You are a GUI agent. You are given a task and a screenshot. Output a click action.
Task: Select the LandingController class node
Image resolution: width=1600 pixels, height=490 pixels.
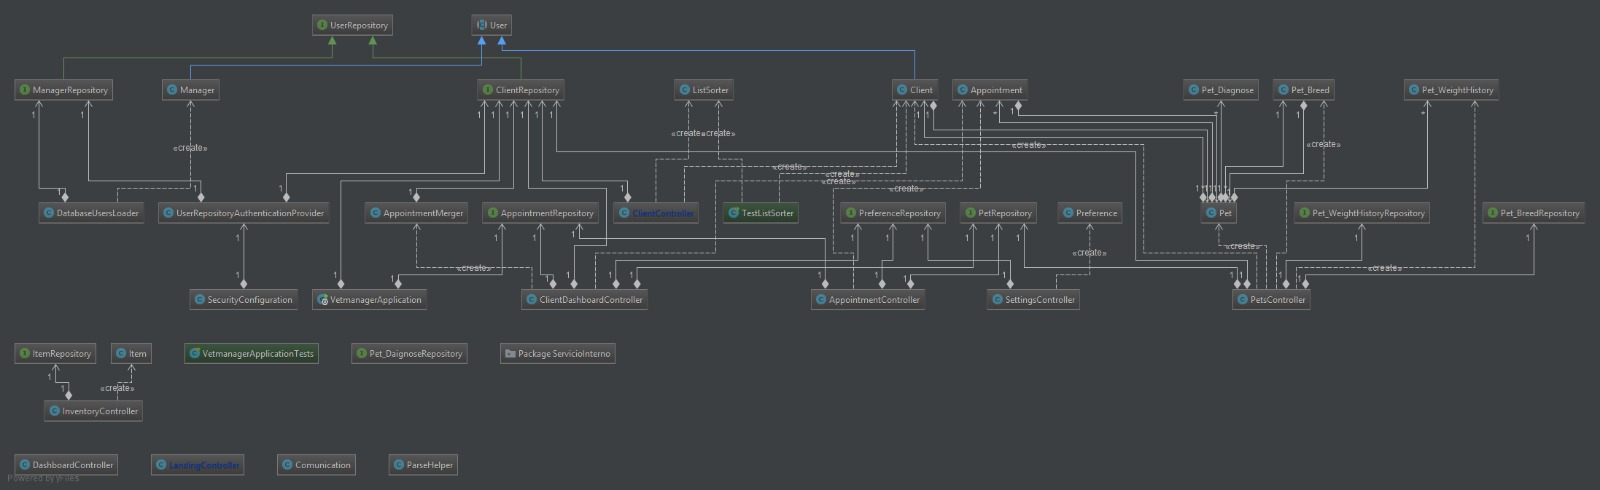pyautogui.click(x=197, y=465)
